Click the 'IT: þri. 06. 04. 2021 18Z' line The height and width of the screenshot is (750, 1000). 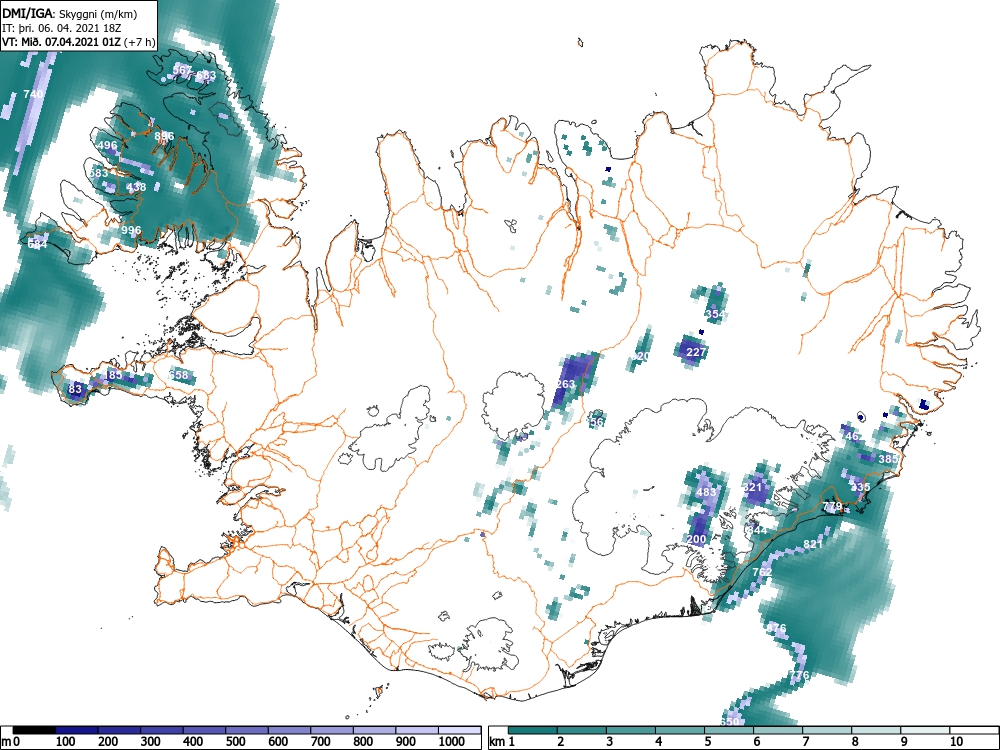(62, 28)
